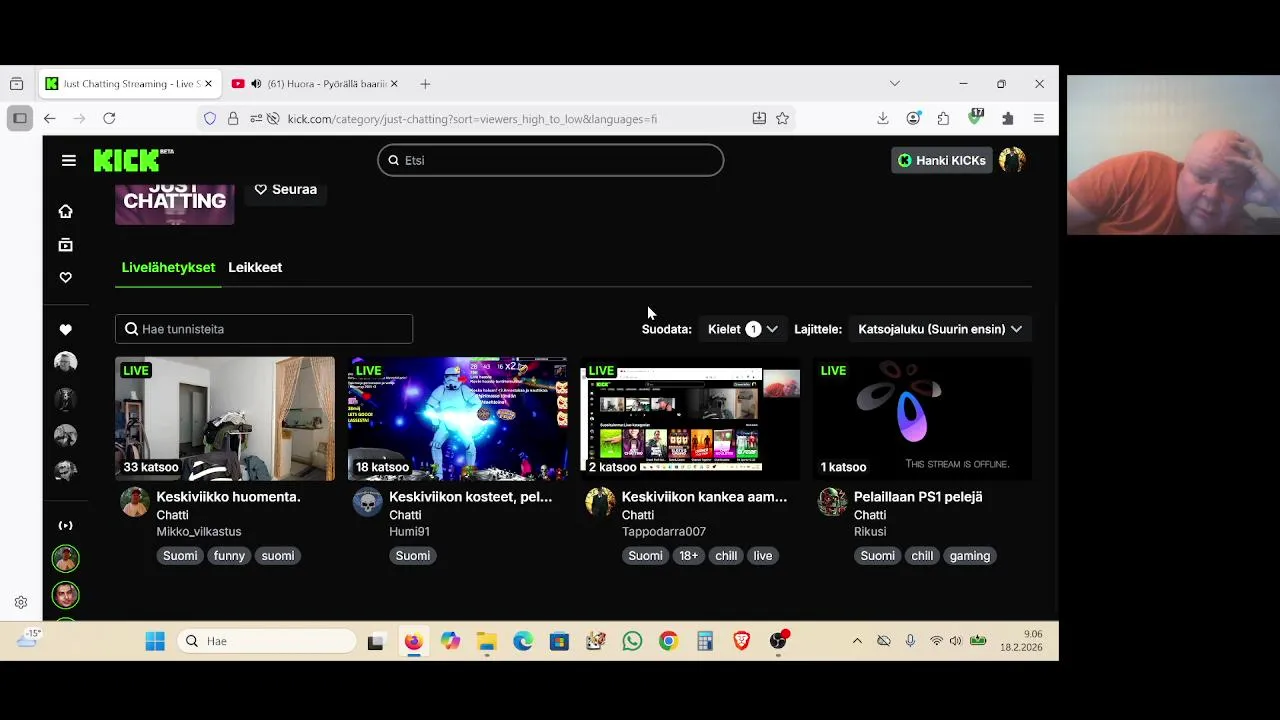Switch to the YouTube Huora tab

[315, 84]
